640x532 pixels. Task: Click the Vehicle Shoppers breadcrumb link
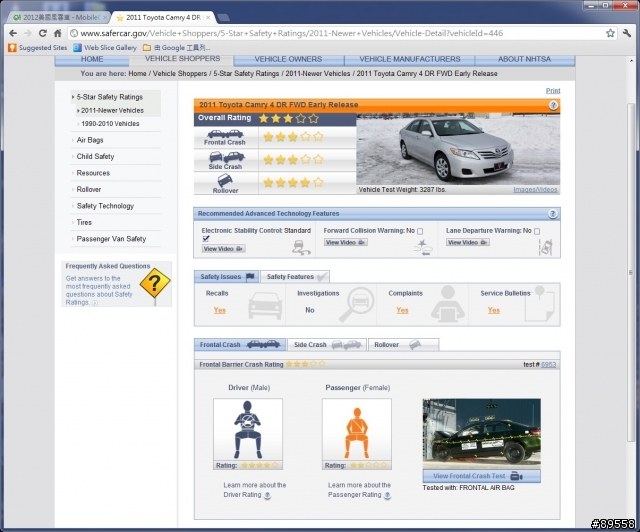pyautogui.click(x=180, y=73)
